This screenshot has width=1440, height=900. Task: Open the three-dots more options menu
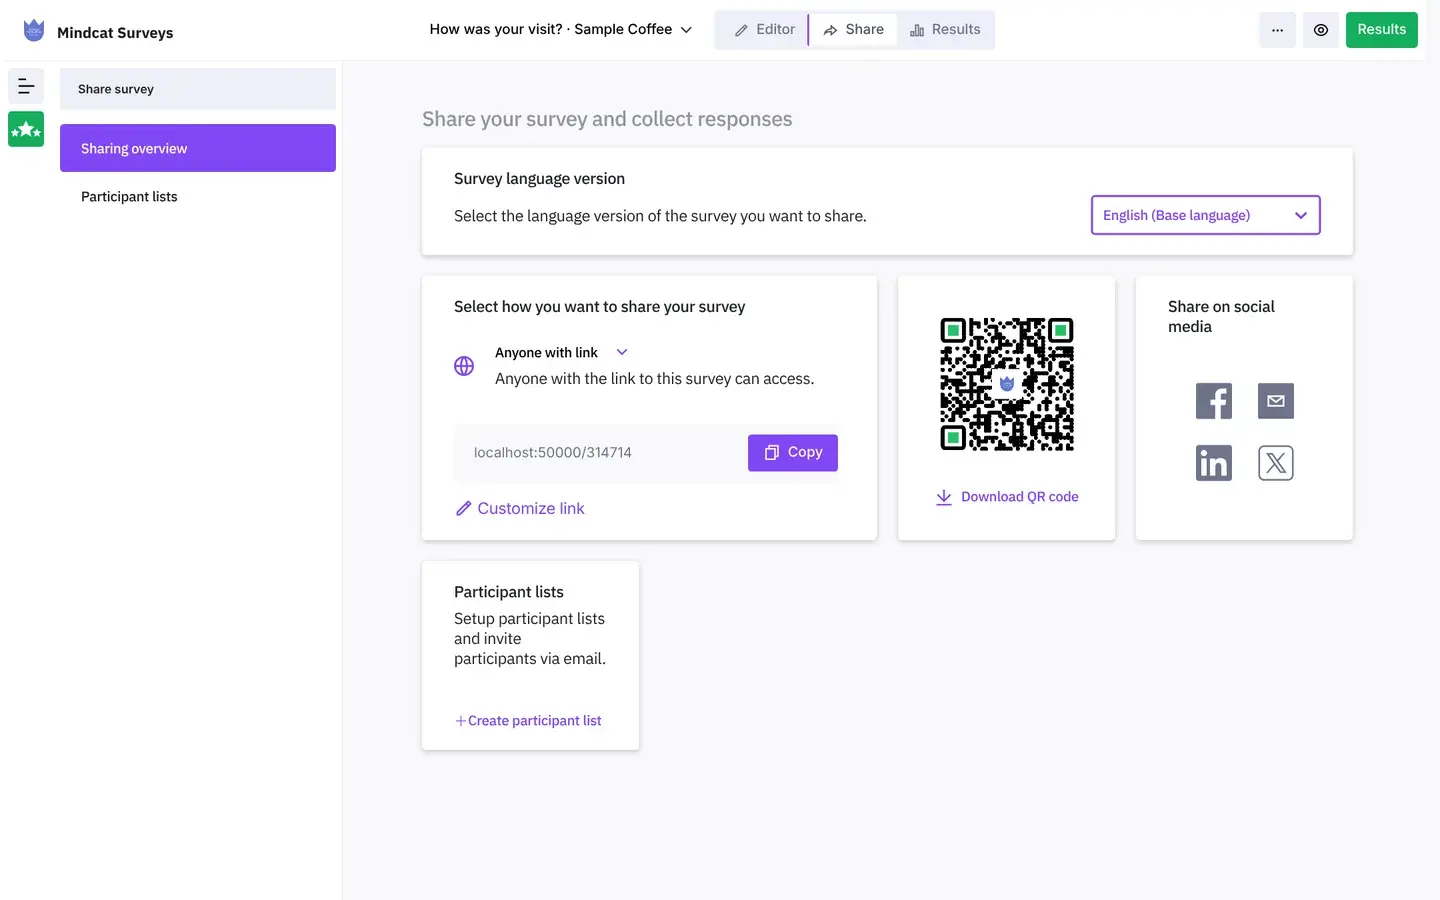point(1277,30)
